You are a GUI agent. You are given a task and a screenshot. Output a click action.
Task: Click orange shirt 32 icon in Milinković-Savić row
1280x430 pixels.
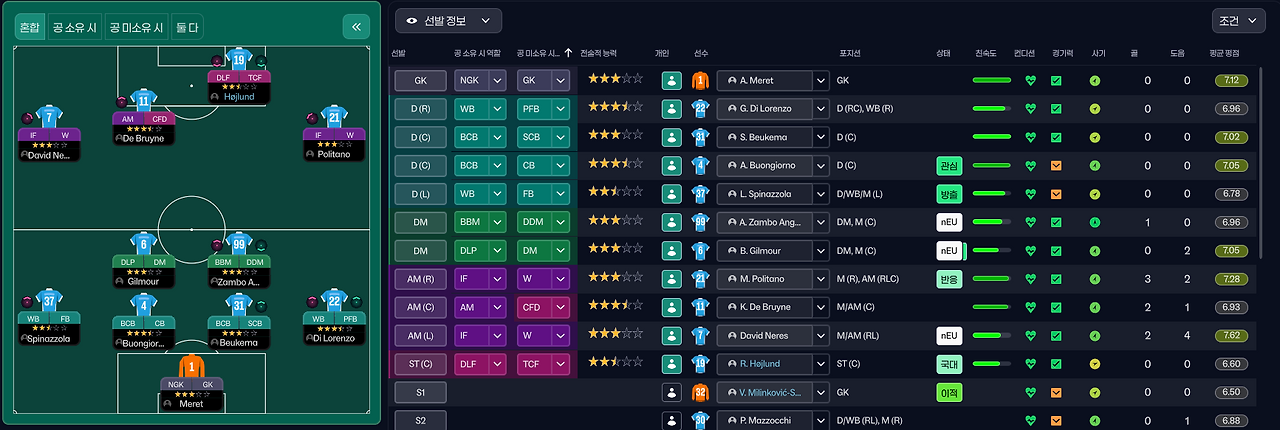click(x=700, y=392)
